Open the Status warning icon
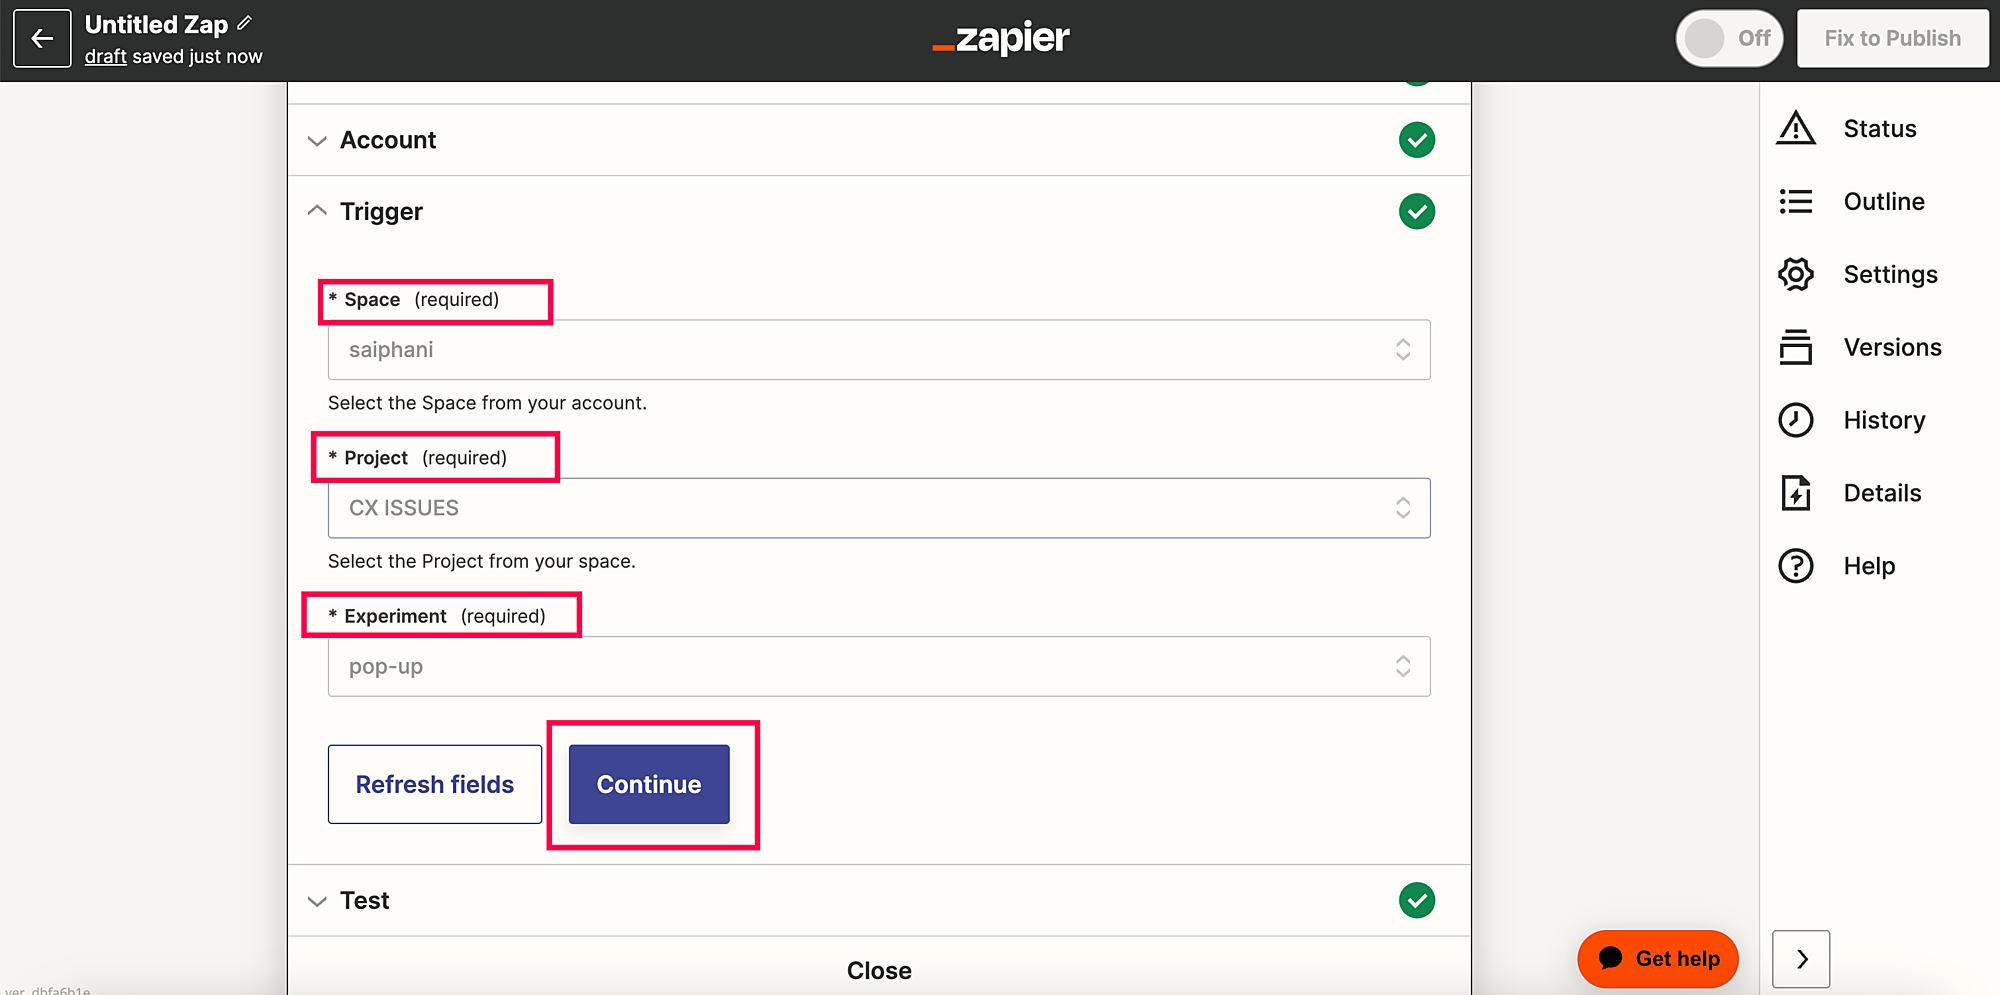The width and height of the screenshot is (2000, 995). (x=1796, y=129)
